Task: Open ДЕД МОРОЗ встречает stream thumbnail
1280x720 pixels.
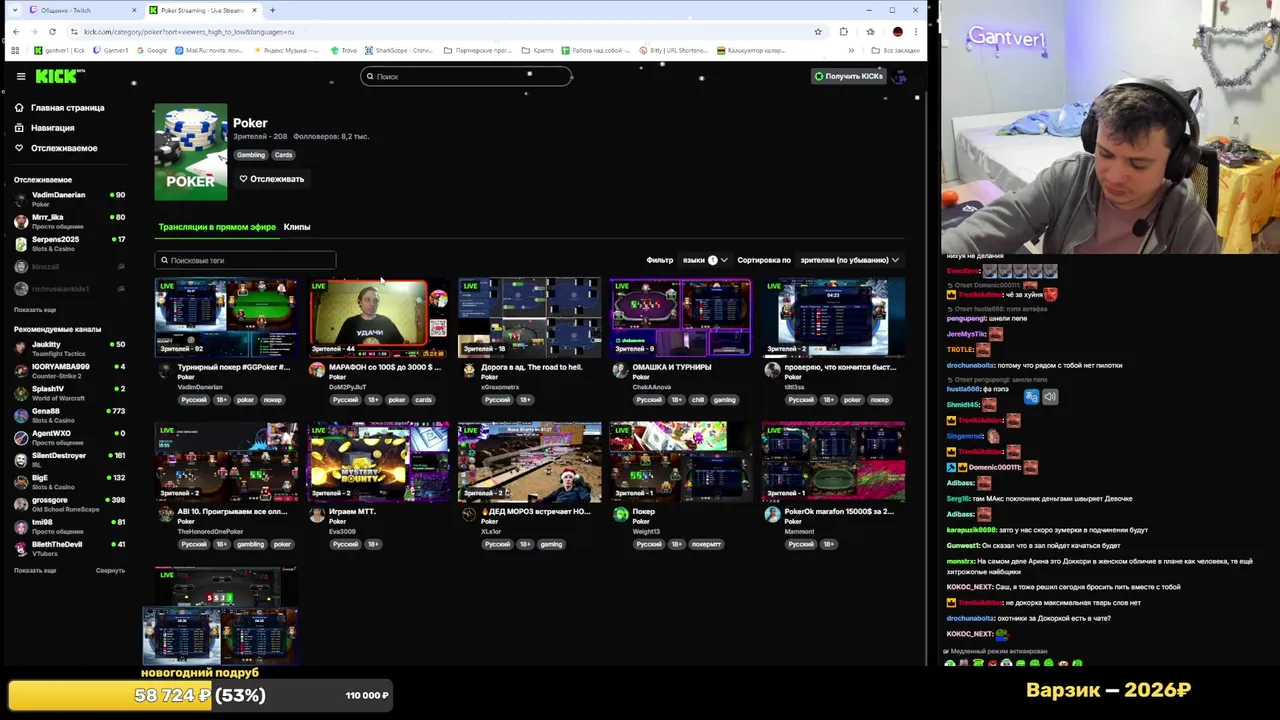Action: (530, 462)
